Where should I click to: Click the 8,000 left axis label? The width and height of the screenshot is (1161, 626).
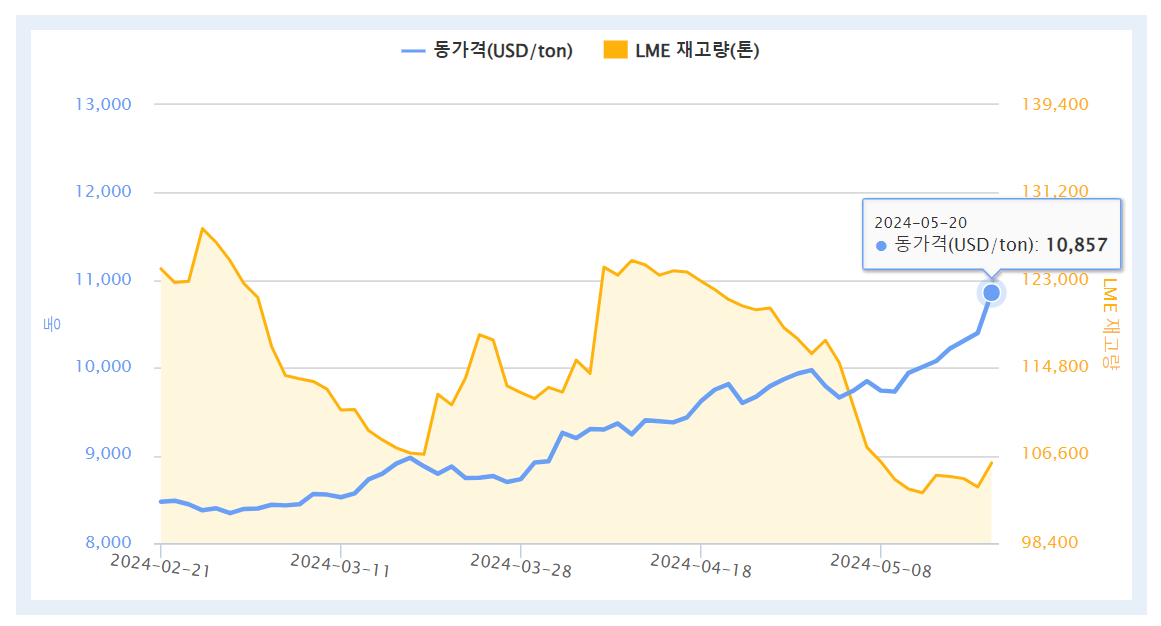click(x=107, y=543)
